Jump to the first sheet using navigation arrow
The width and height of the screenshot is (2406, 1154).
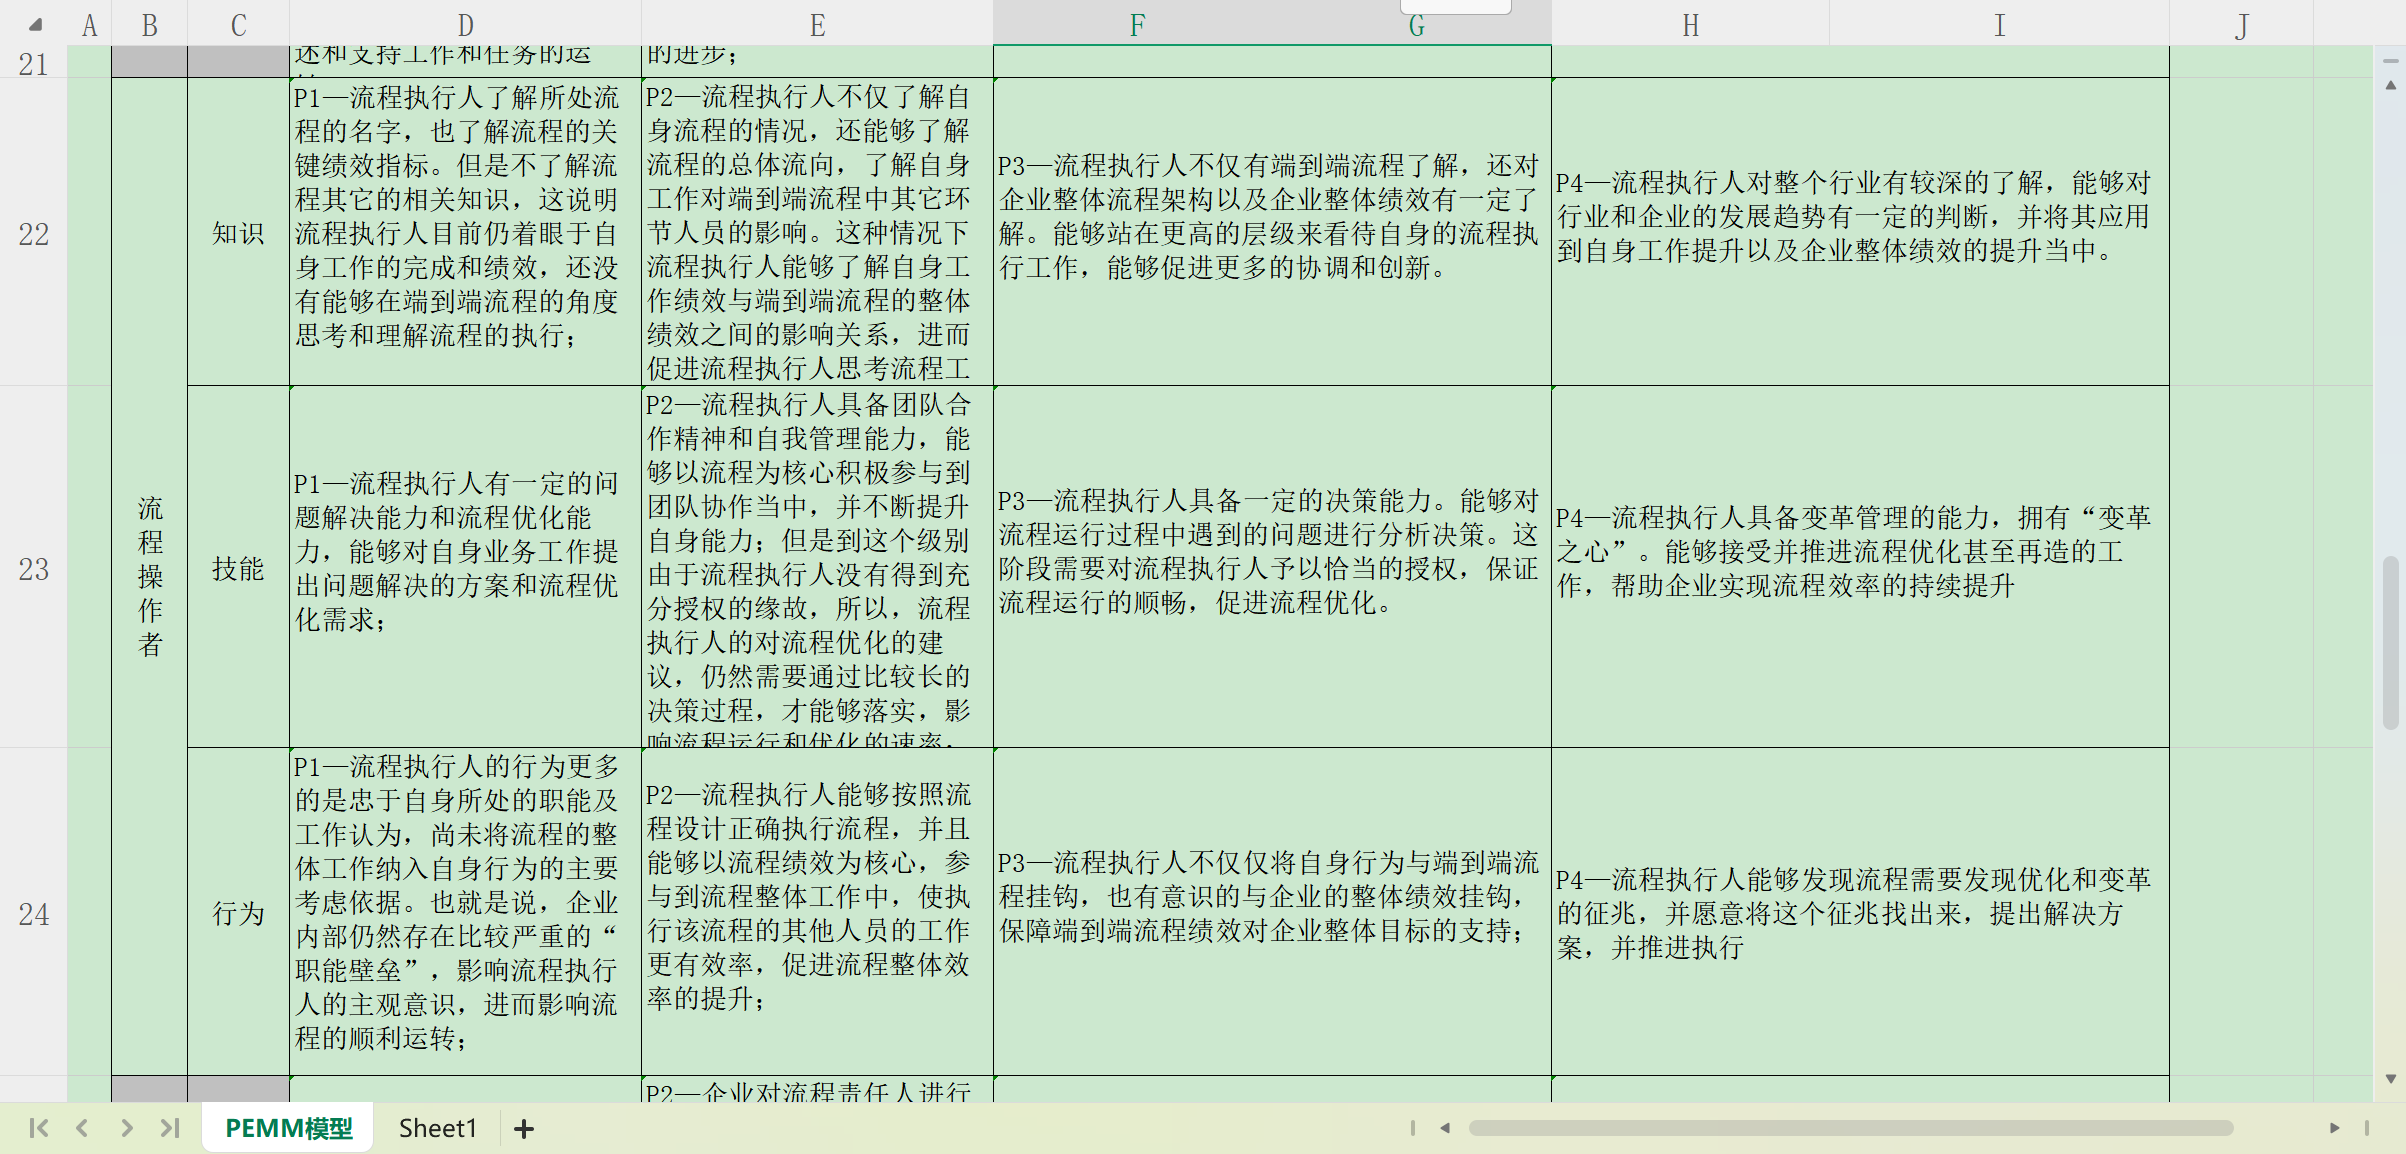[x=38, y=1128]
